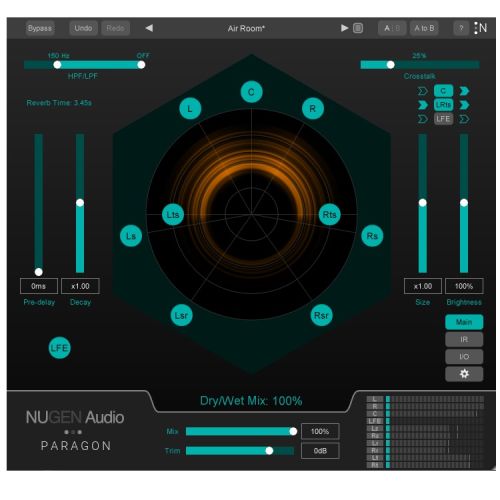Open the preset browser square icon
The image size is (500, 500).
click(x=358, y=28)
